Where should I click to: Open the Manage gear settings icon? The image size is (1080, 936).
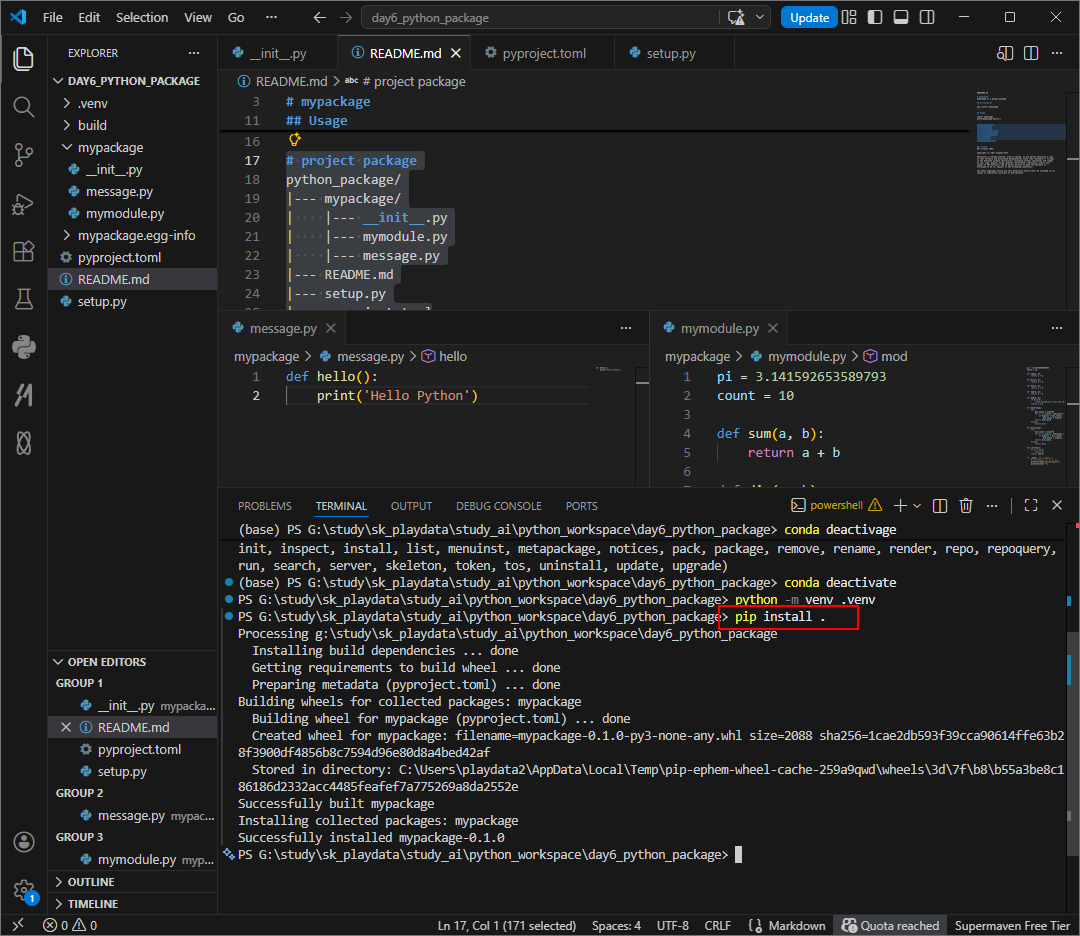[x=23, y=890]
